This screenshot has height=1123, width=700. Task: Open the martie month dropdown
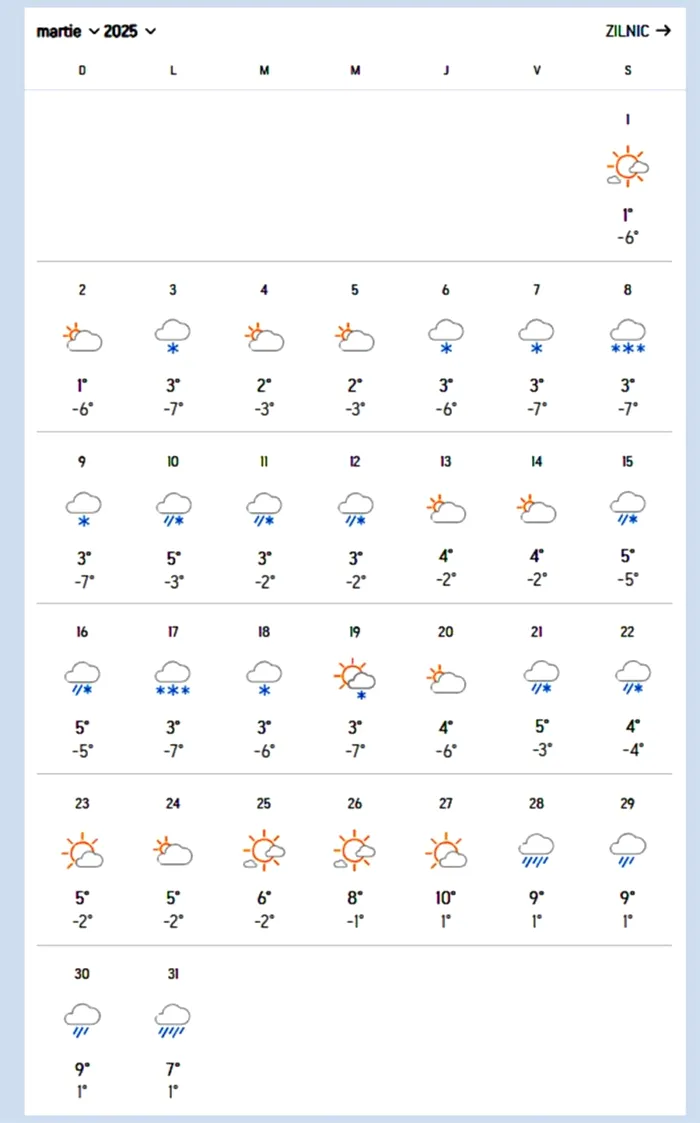pos(67,32)
